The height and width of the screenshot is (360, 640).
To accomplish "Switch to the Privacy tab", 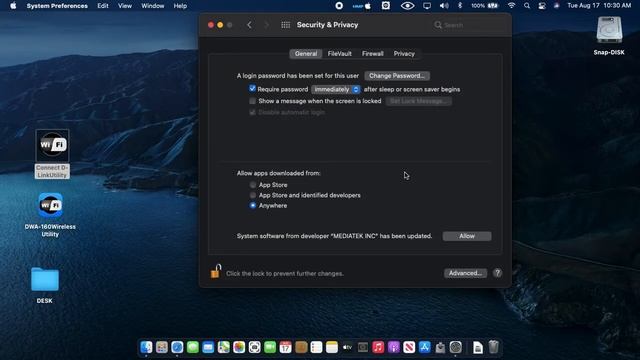I will tap(404, 53).
